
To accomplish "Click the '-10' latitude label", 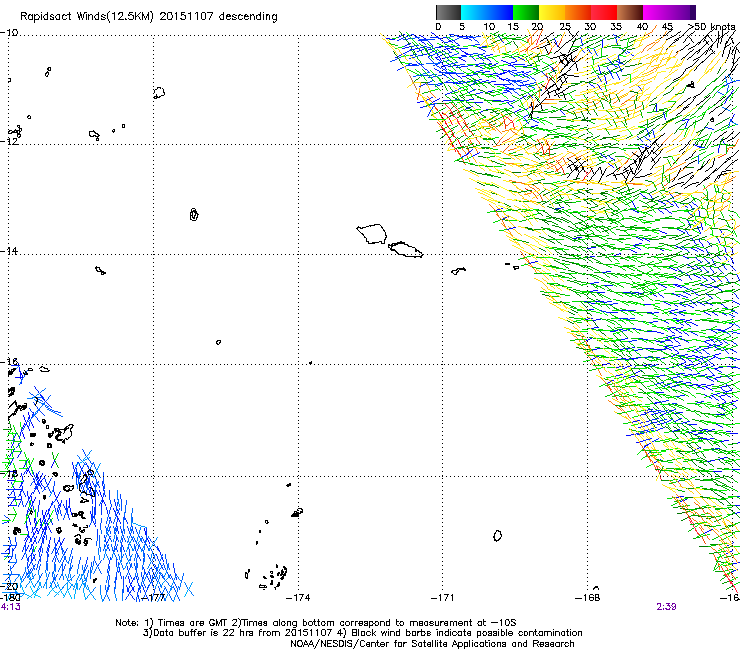I will pos(9,33).
